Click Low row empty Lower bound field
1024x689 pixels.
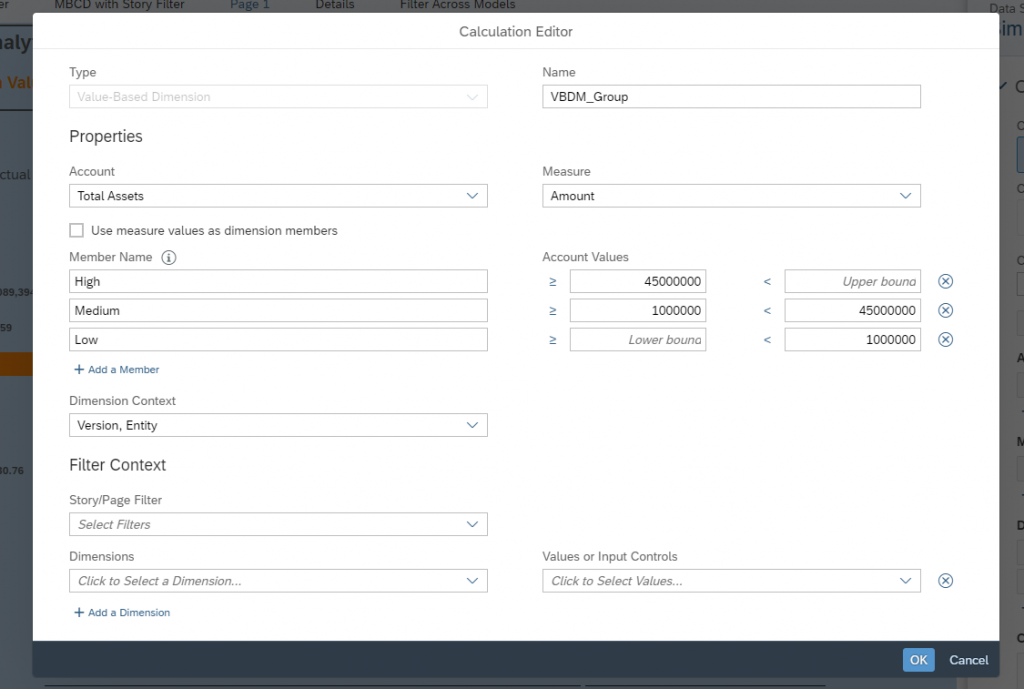click(x=638, y=340)
